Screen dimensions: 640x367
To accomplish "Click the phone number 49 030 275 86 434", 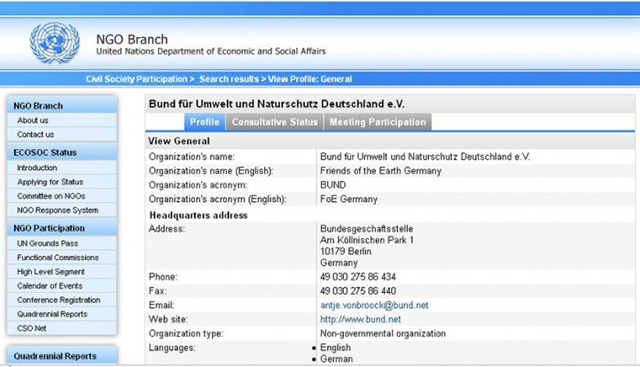I will pos(358,277).
